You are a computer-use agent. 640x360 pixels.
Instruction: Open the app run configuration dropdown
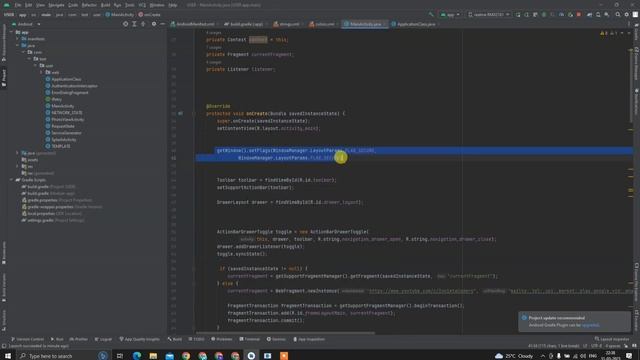click(x=450, y=15)
